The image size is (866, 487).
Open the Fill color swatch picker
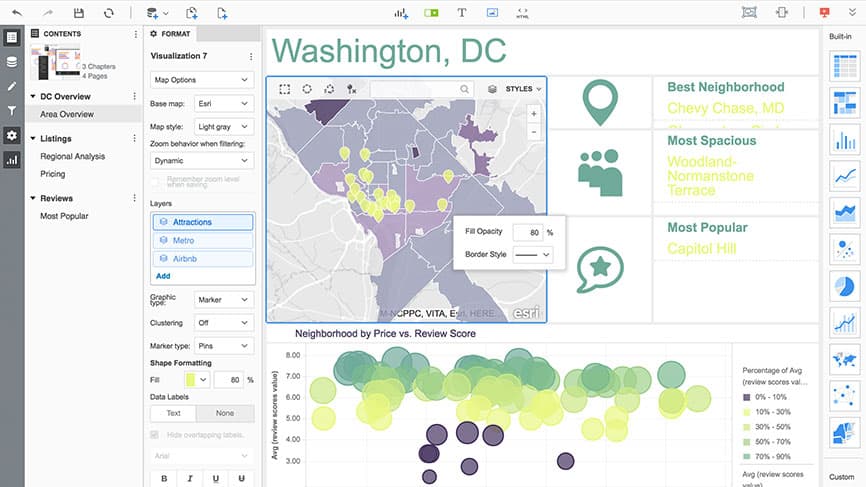tap(197, 380)
